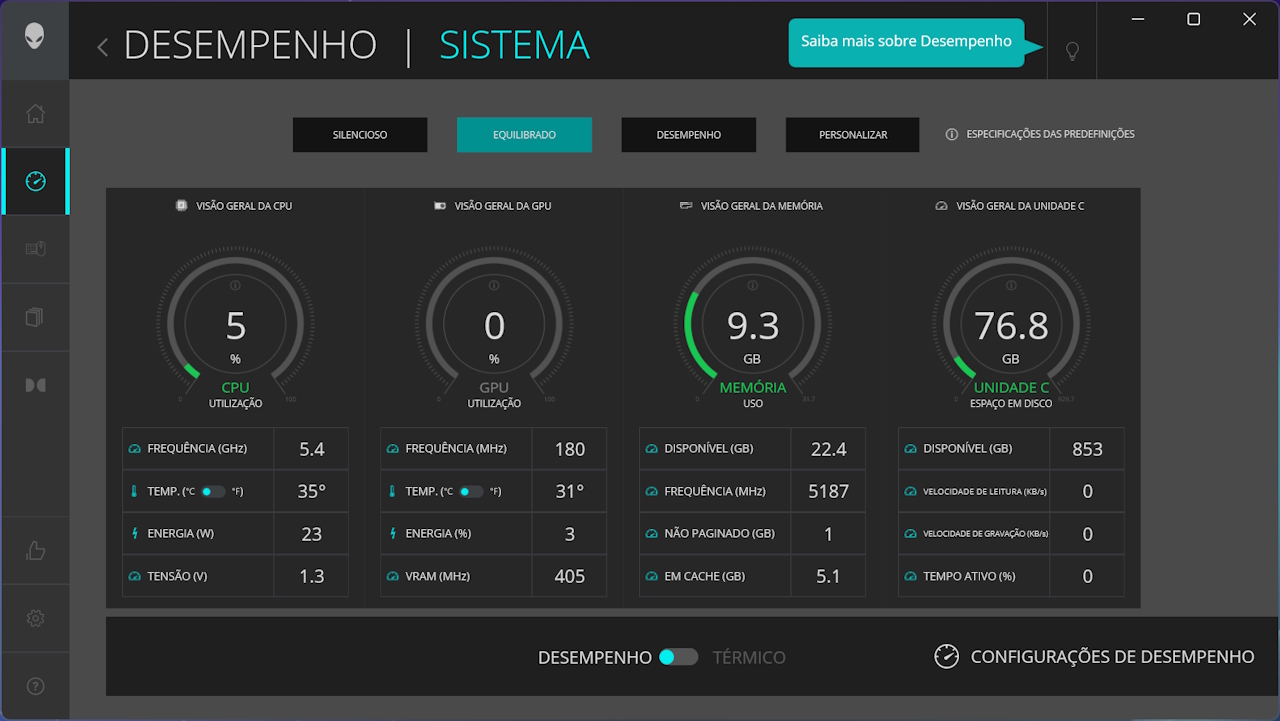
Task: Open the game library sidebar icon
Action: [x=35, y=317]
